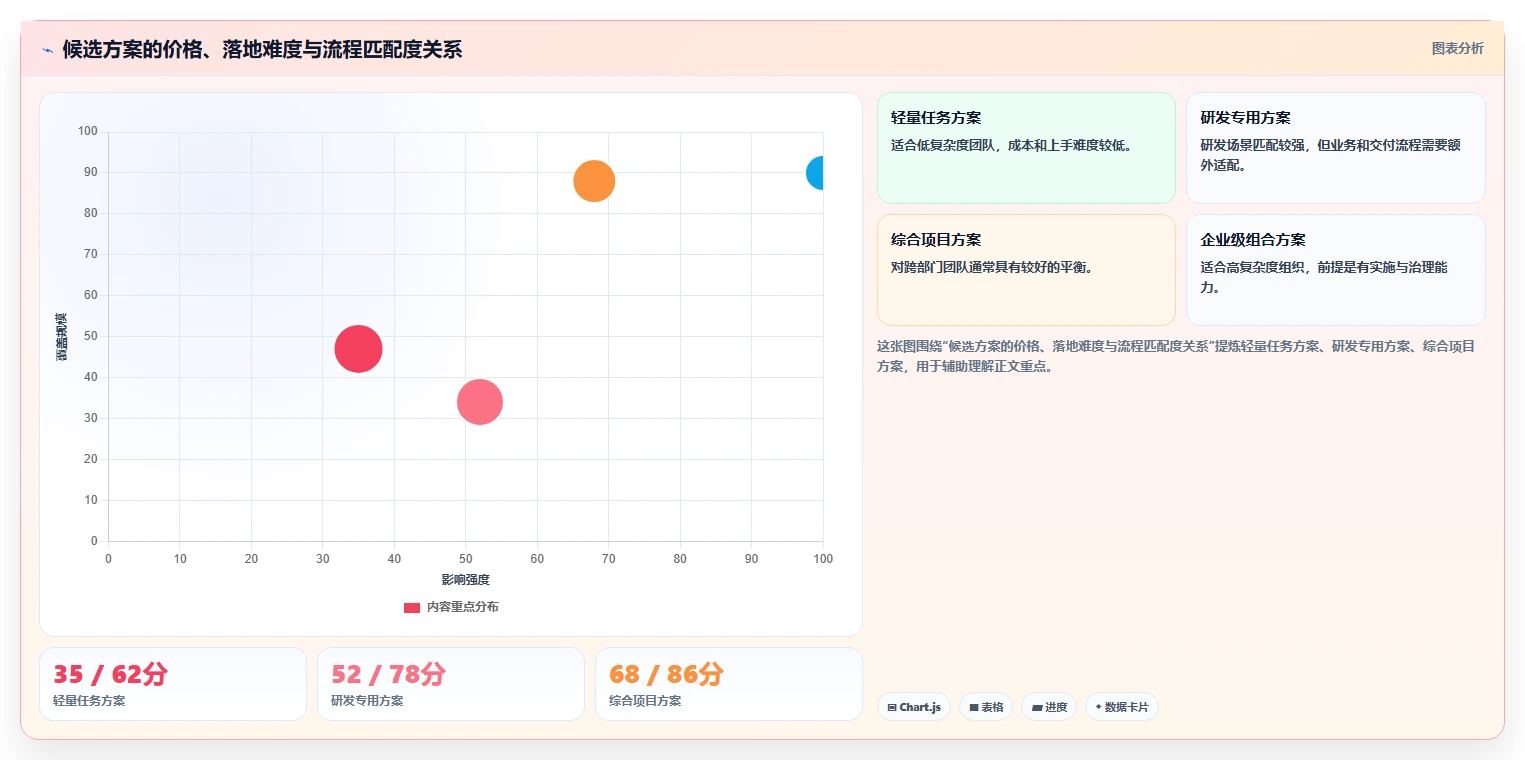The width and height of the screenshot is (1525, 760).
Task: Click the 35 / 62分 score value
Action: tap(110, 674)
